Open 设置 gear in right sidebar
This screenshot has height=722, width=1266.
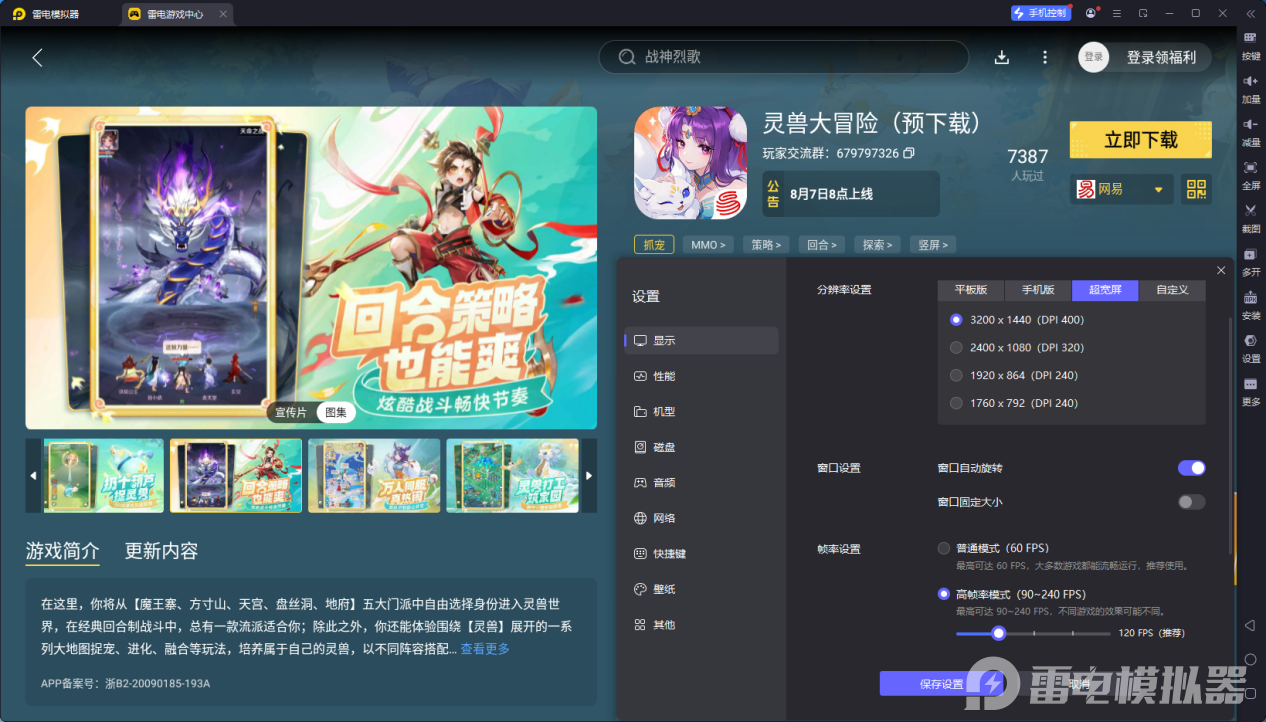point(1251,347)
